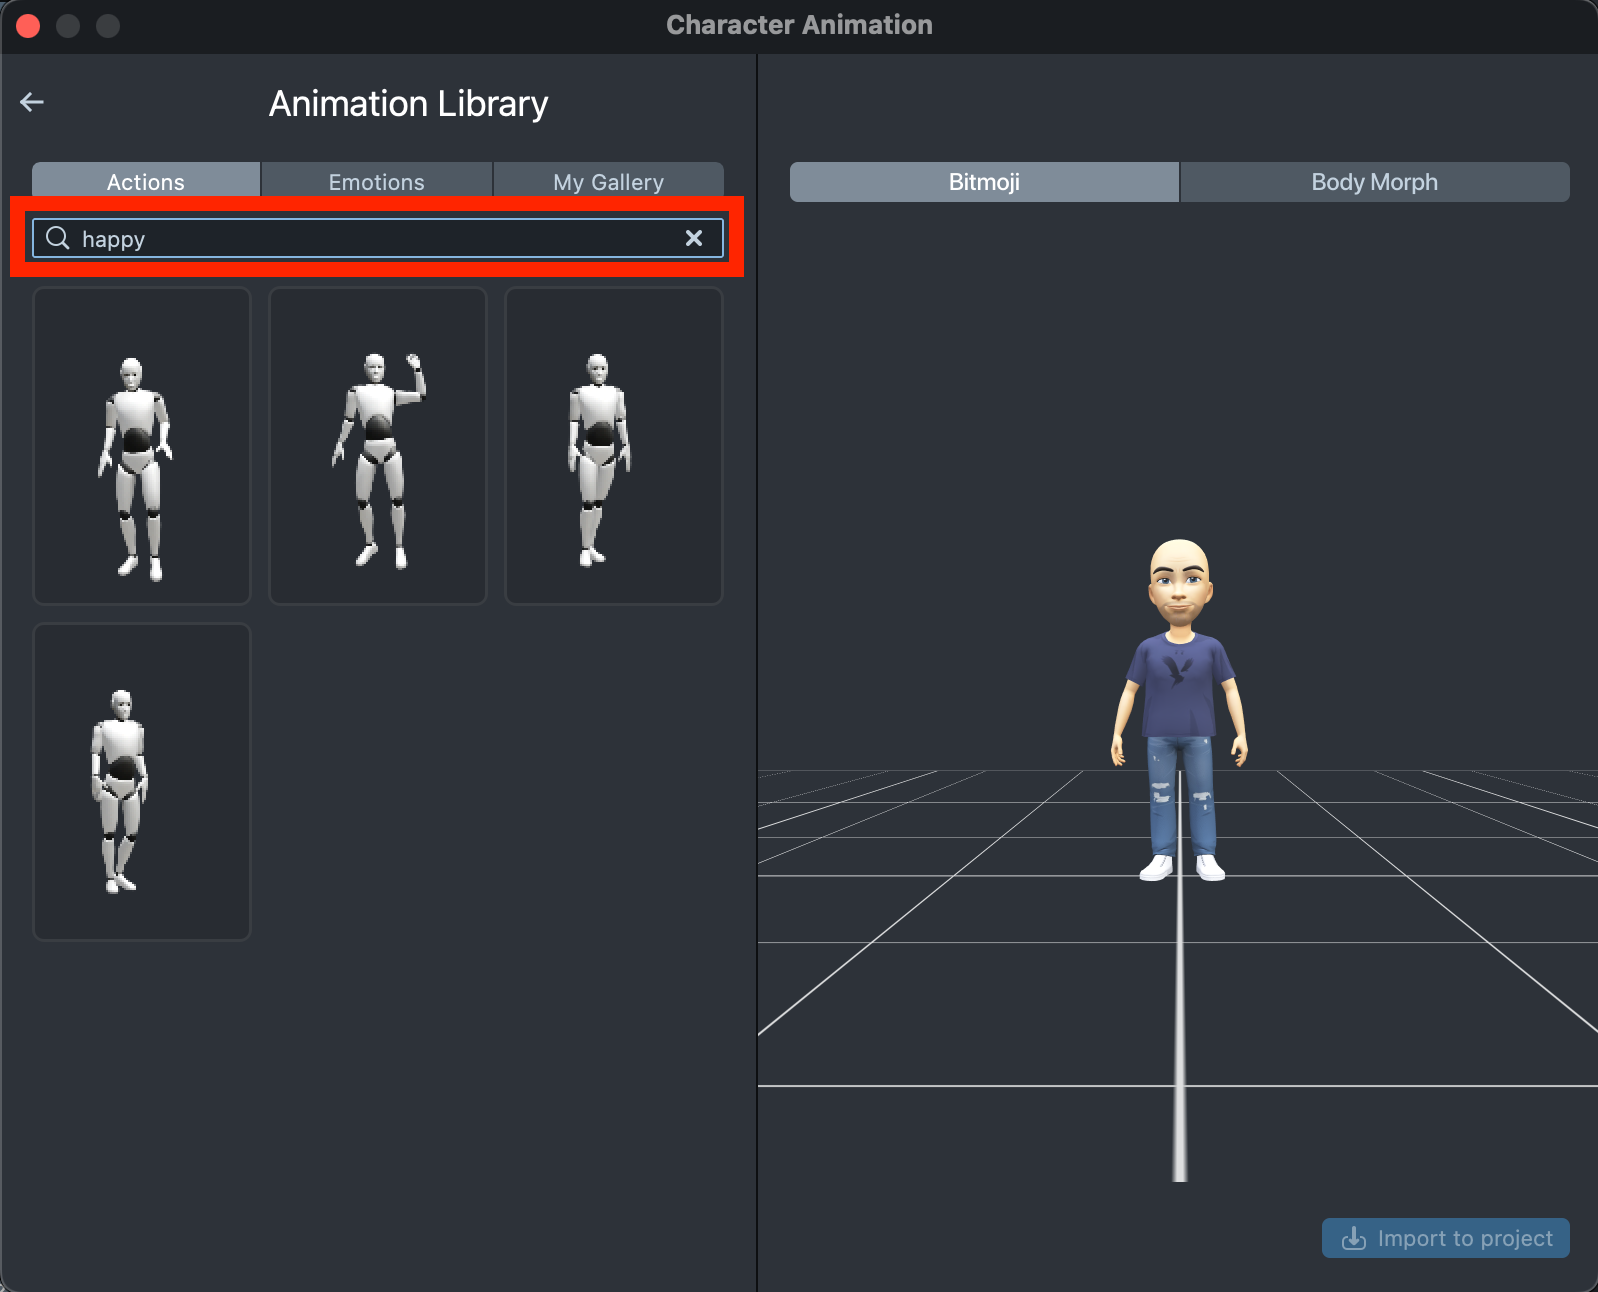1598x1292 pixels.
Task: Click the Character Animation window title
Action: click(799, 25)
